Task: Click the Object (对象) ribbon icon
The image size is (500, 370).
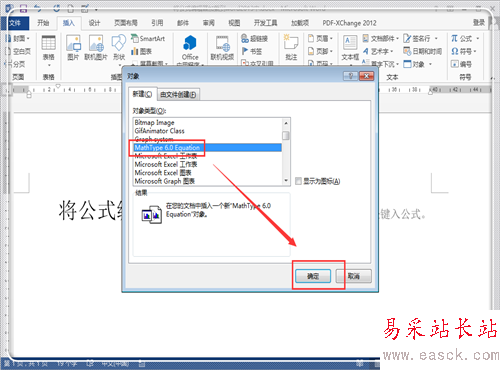Action: pos(407,64)
